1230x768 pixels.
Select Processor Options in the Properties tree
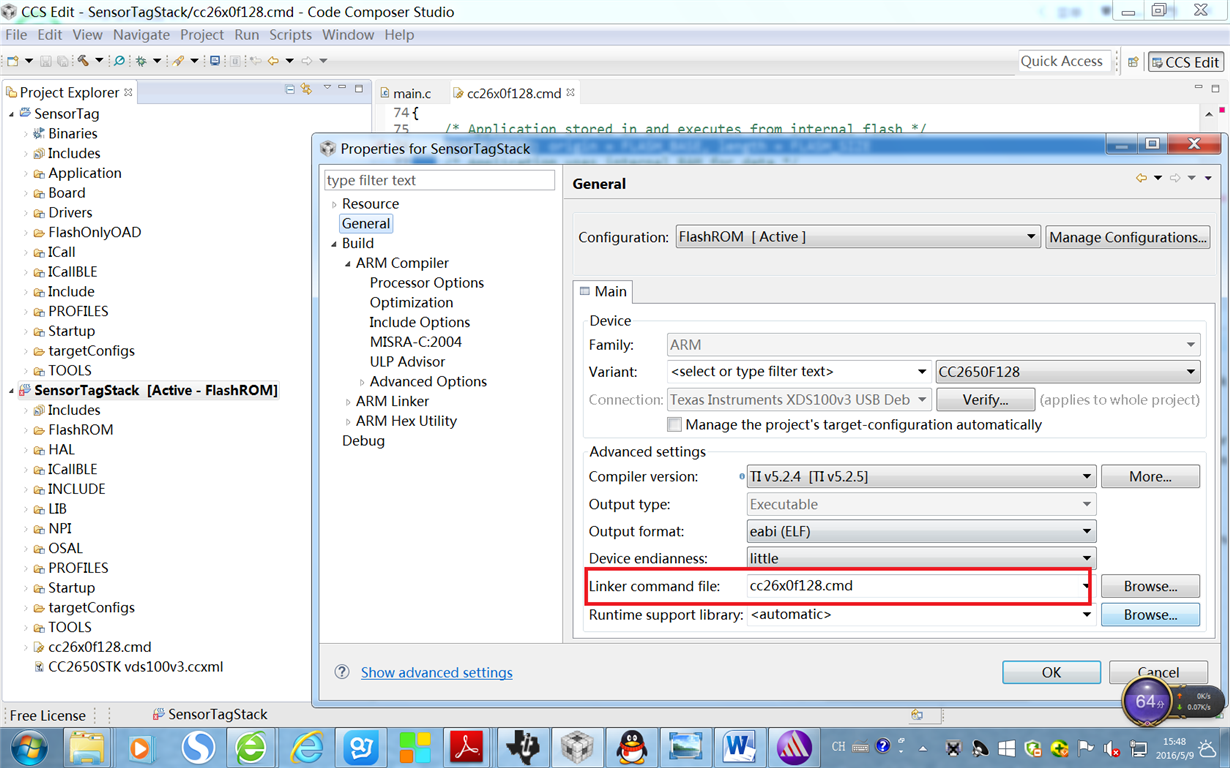click(x=426, y=283)
